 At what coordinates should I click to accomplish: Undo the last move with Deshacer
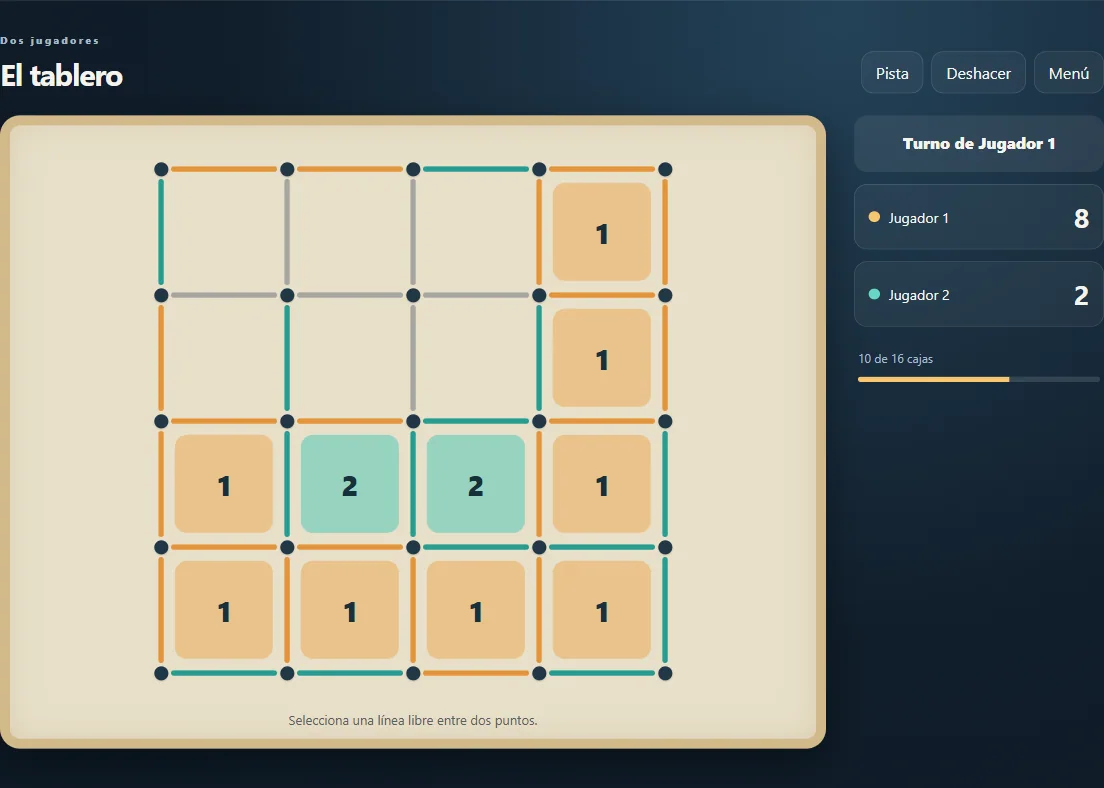[x=978, y=73]
